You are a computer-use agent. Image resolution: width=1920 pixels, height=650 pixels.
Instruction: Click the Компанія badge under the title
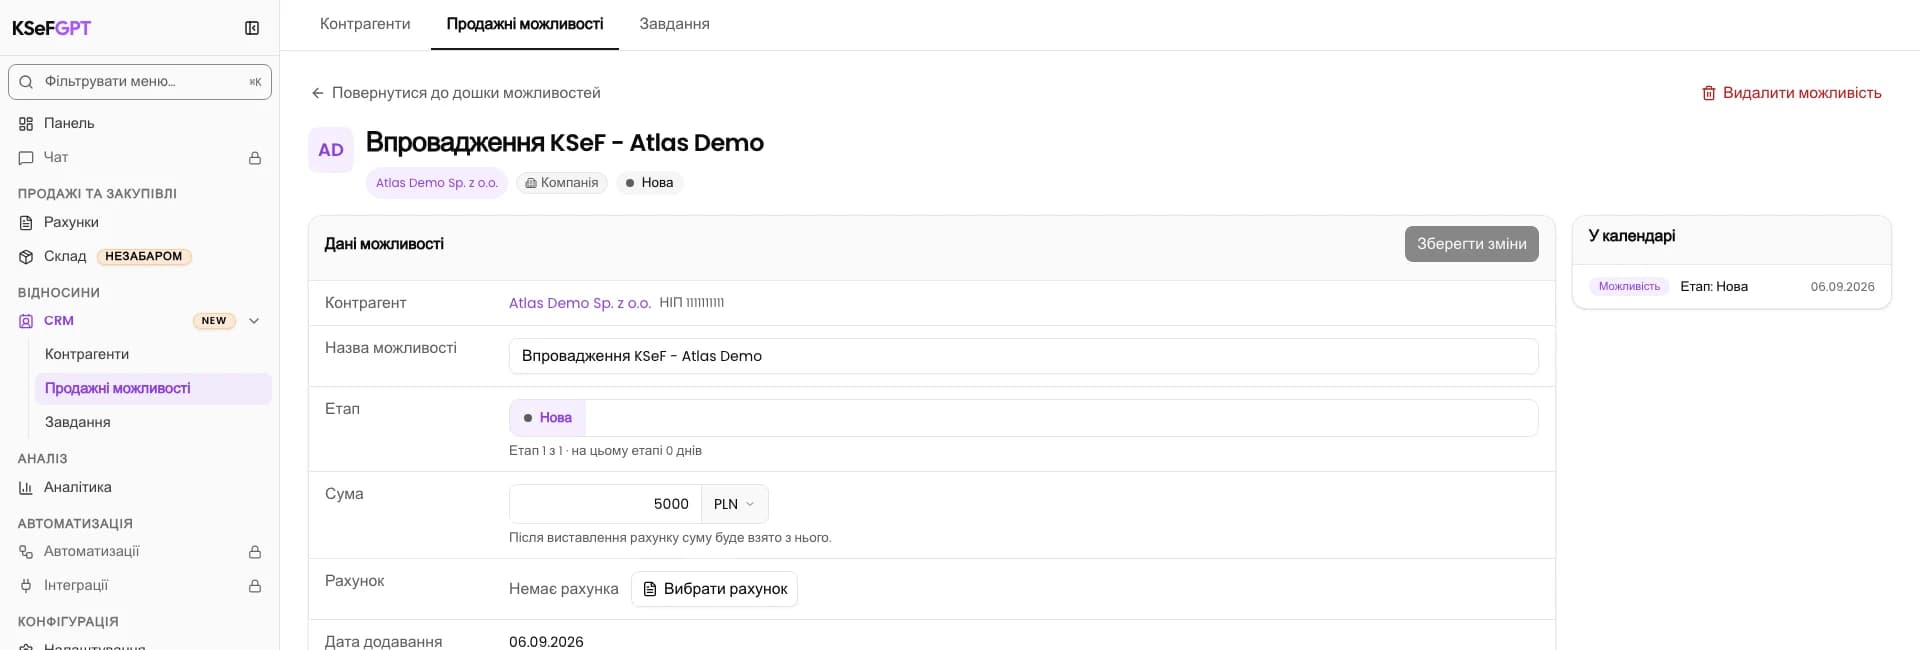tap(562, 183)
